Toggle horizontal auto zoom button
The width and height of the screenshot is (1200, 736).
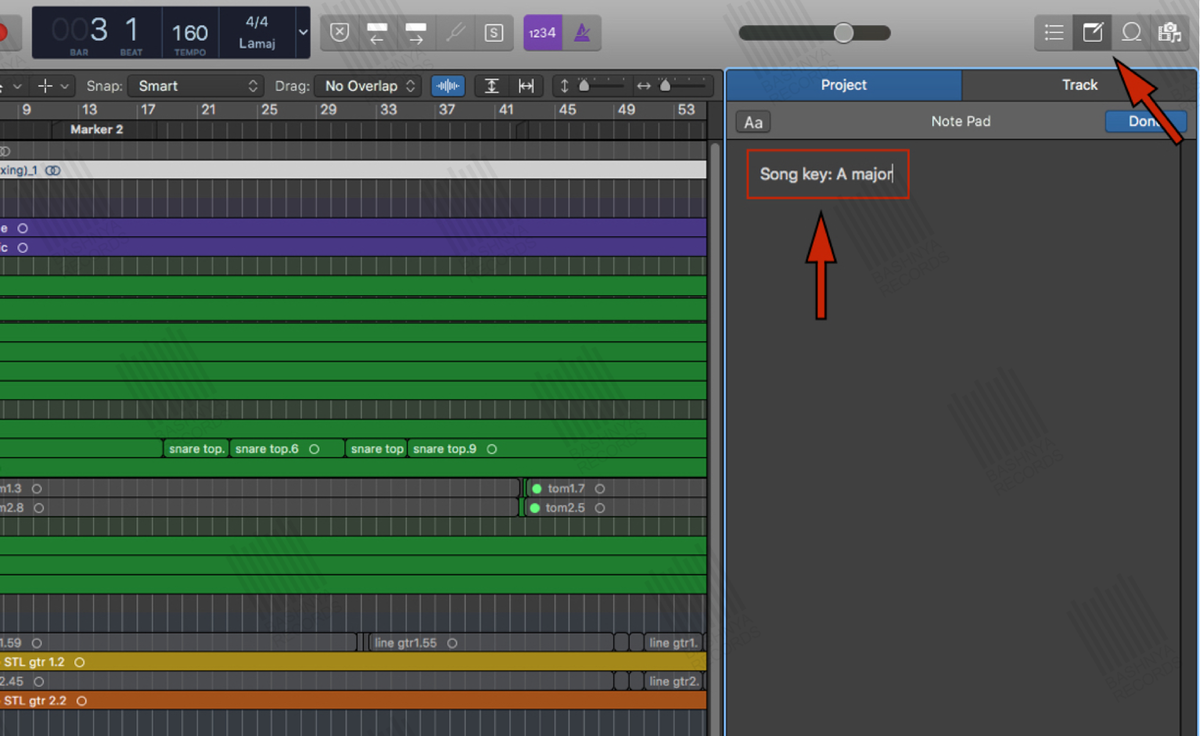pyautogui.click(x=528, y=86)
